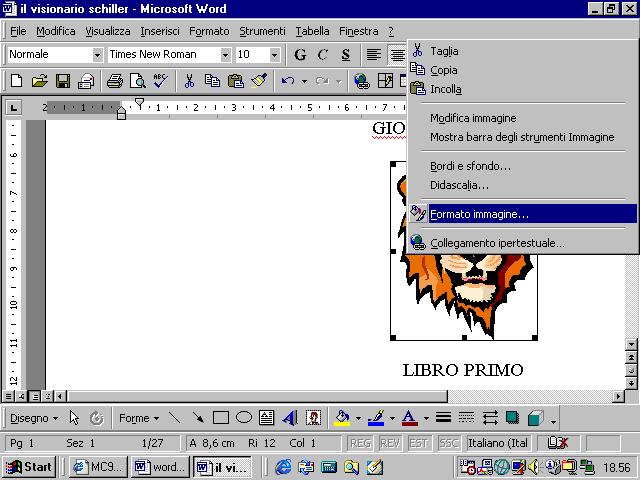Open a file with the folder icon
The width and height of the screenshot is (640, 480).
[x=39, y=80]
